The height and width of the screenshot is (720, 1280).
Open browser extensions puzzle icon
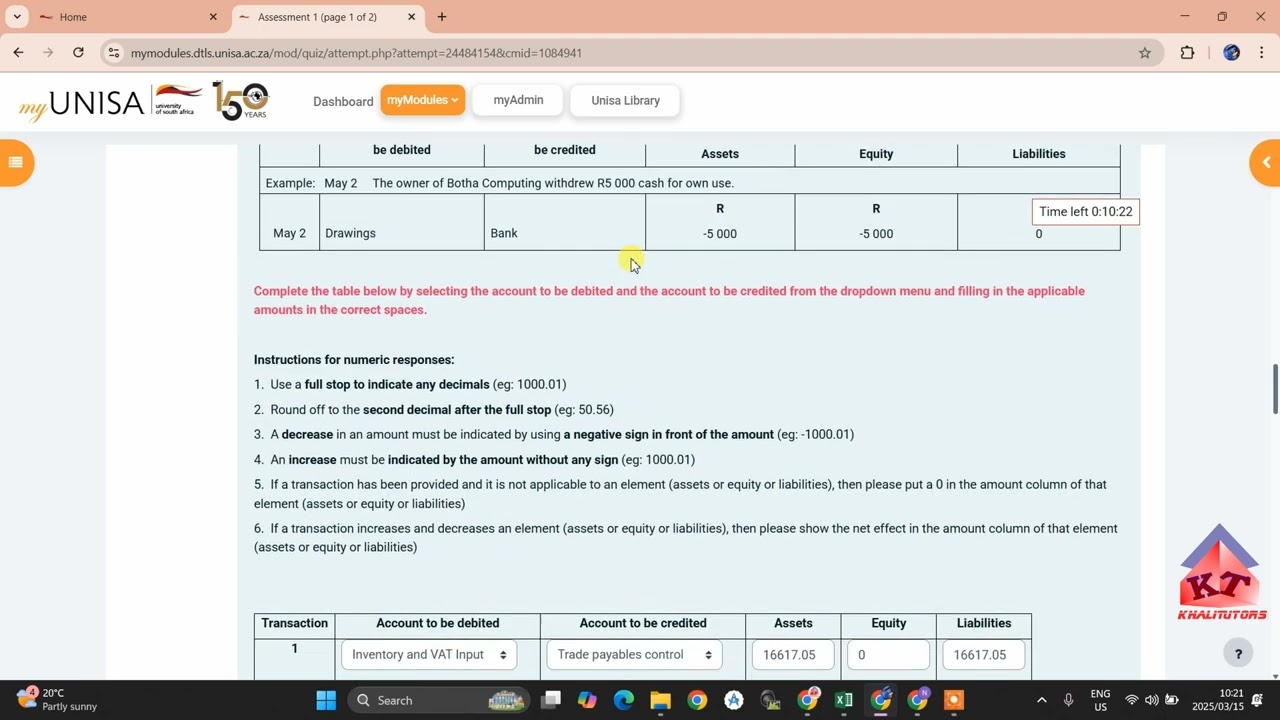click(1187, 53)
